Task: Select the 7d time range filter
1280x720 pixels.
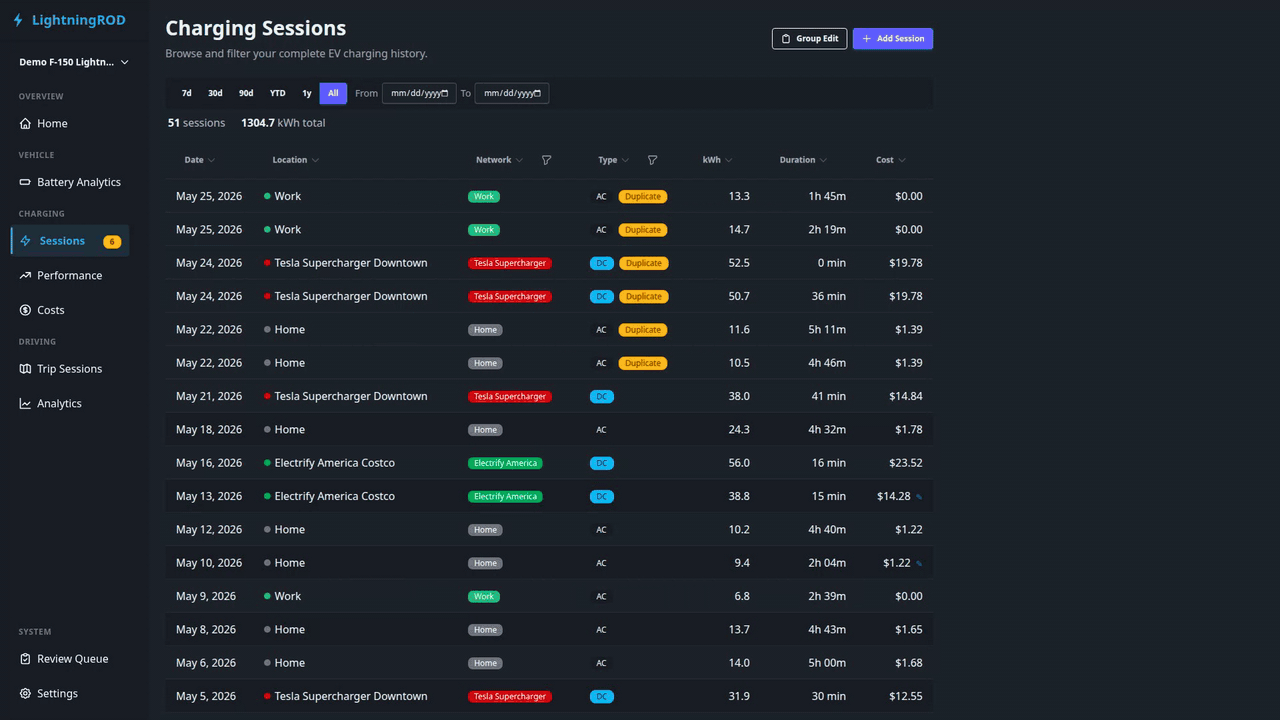Action: (x=187, y=93)
